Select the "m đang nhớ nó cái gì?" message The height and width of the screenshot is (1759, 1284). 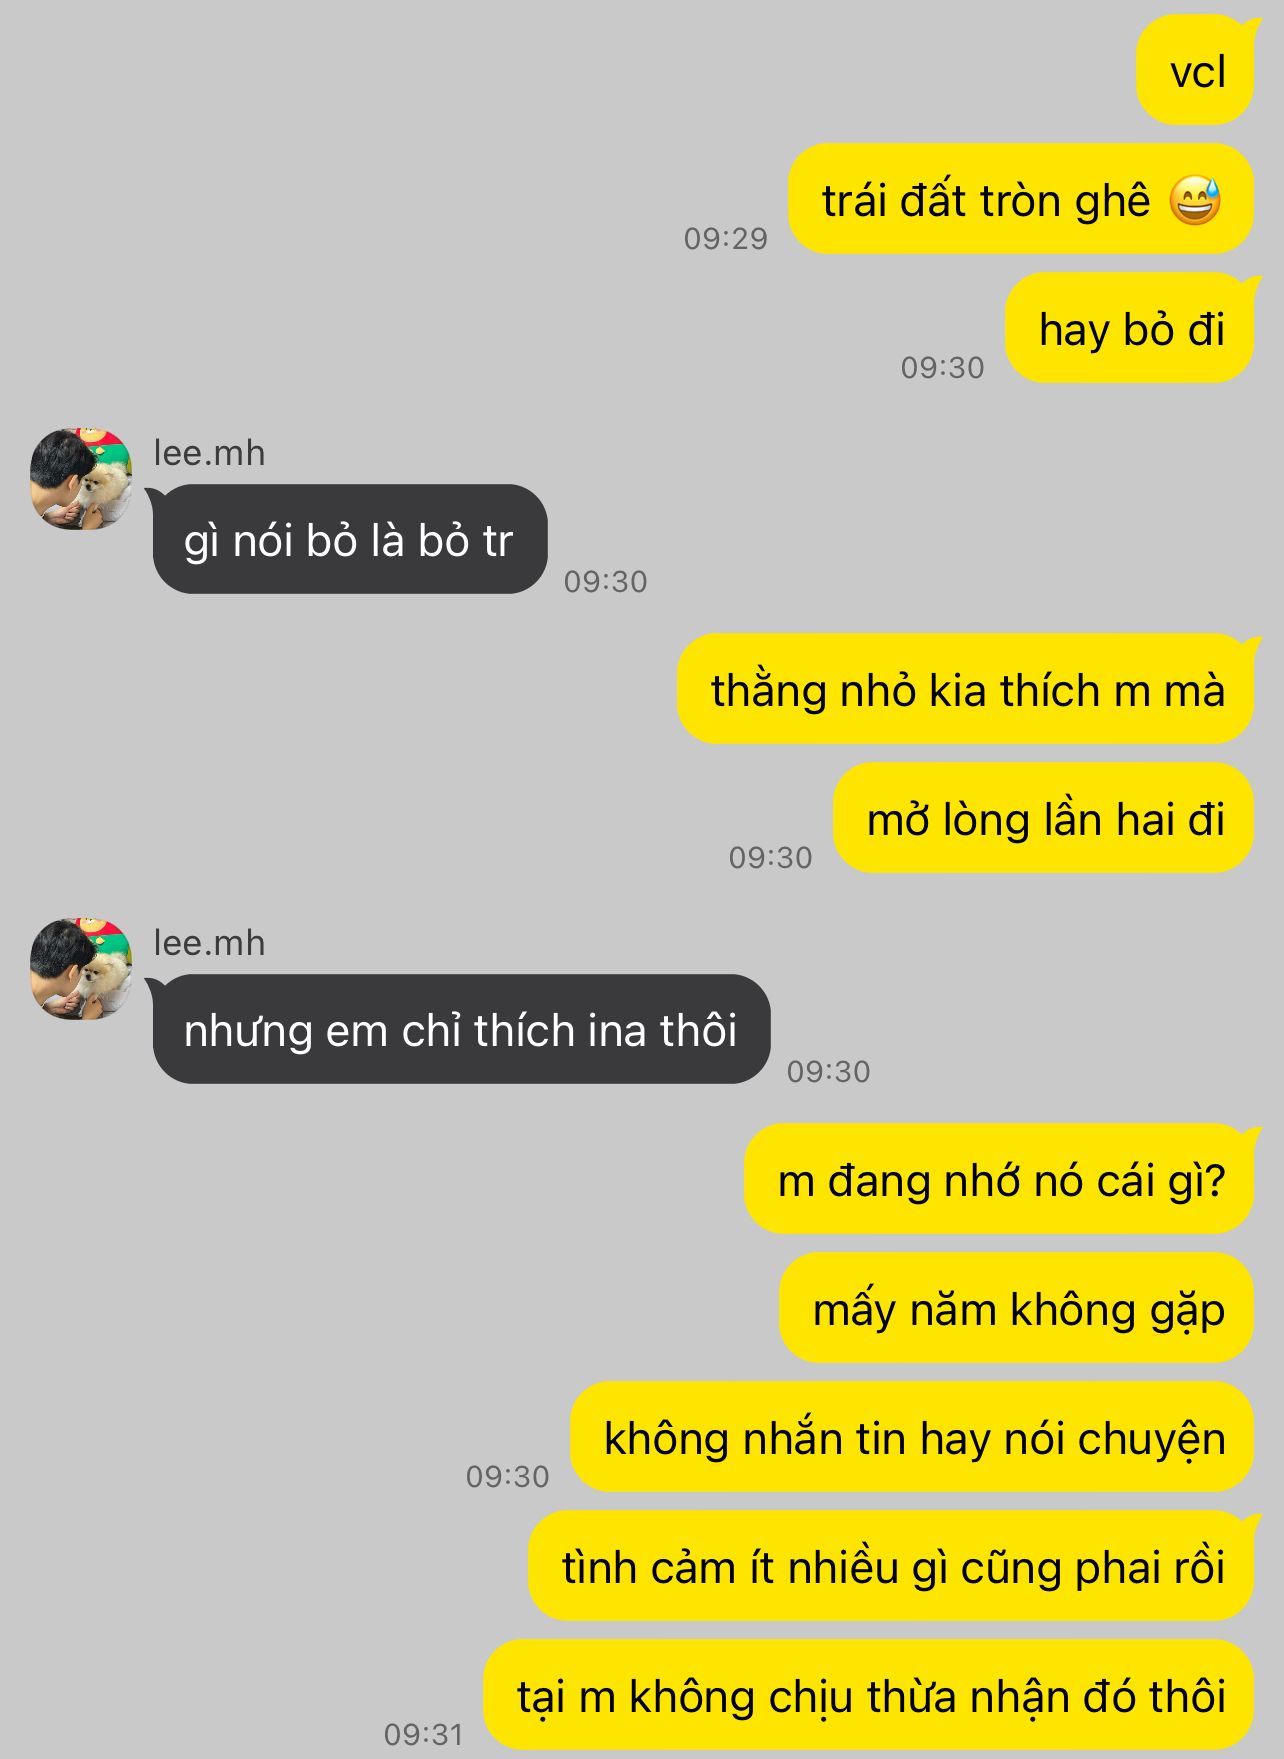999,1179
